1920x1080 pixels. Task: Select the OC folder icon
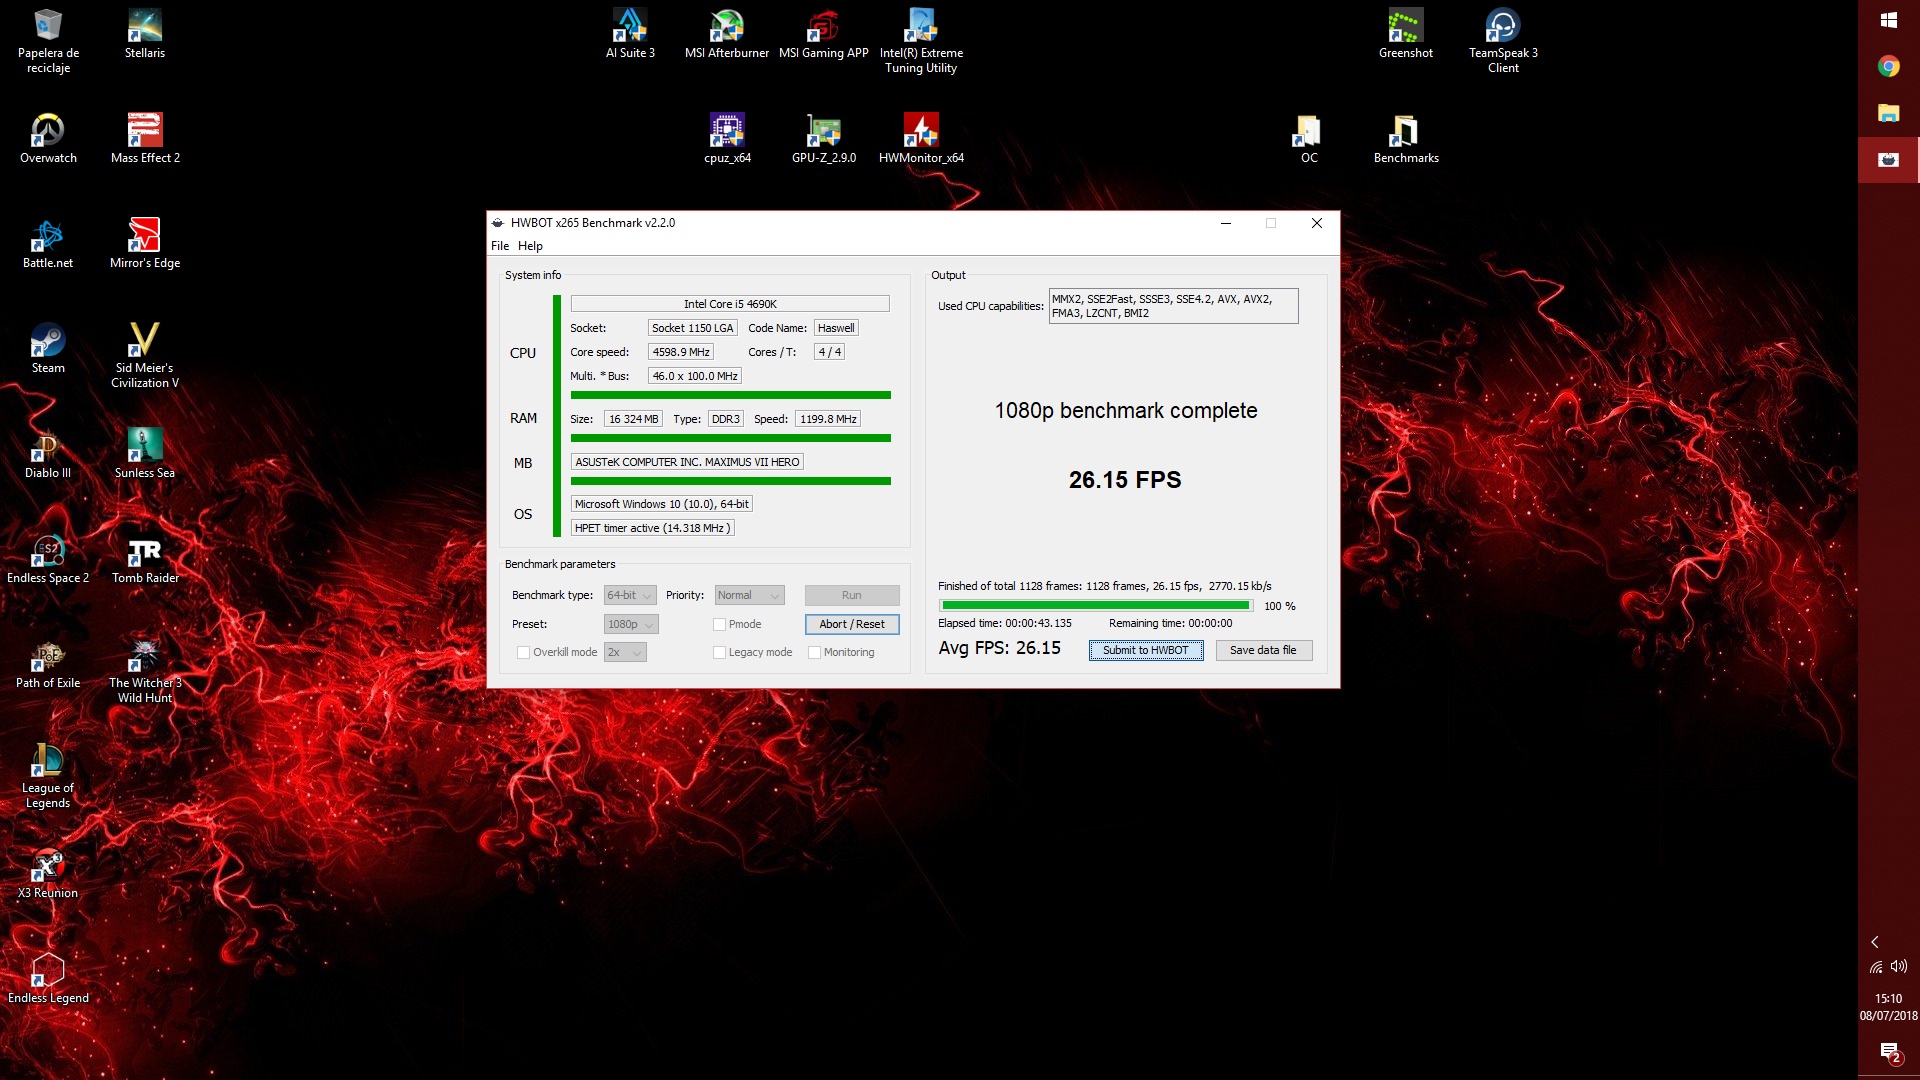[1309, 139]
